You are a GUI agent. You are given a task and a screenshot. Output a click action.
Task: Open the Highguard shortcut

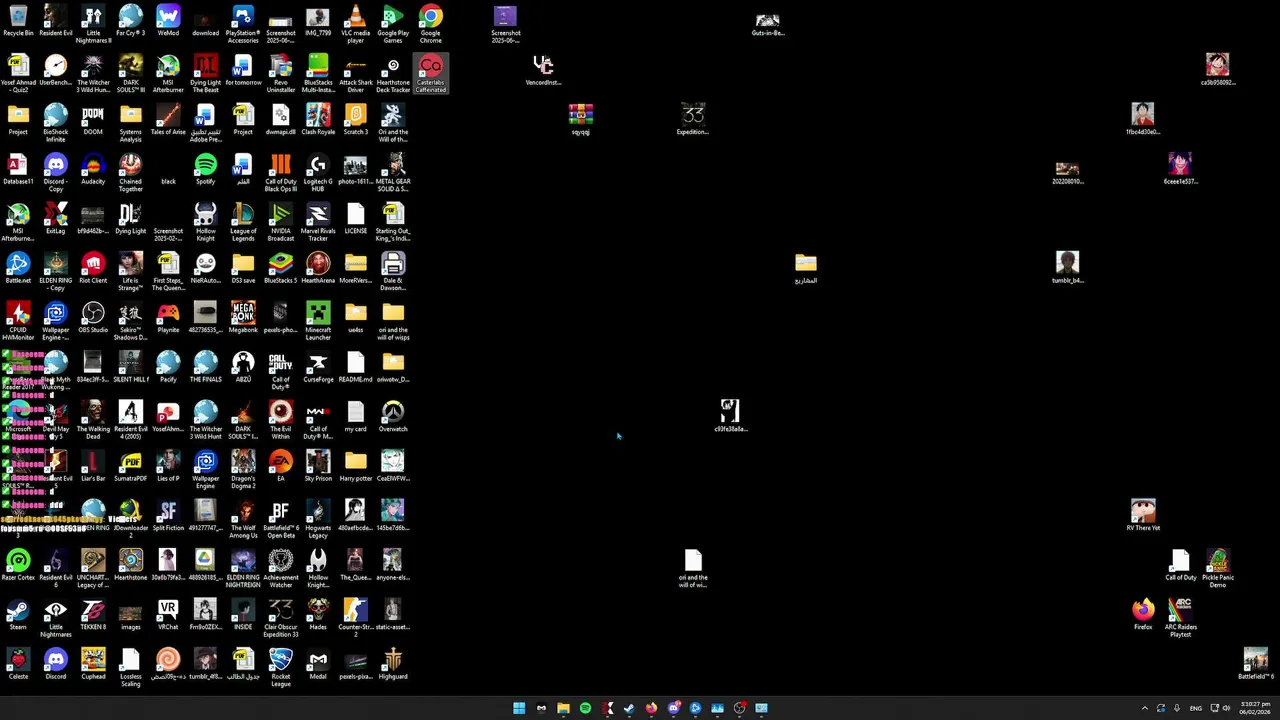393,663
